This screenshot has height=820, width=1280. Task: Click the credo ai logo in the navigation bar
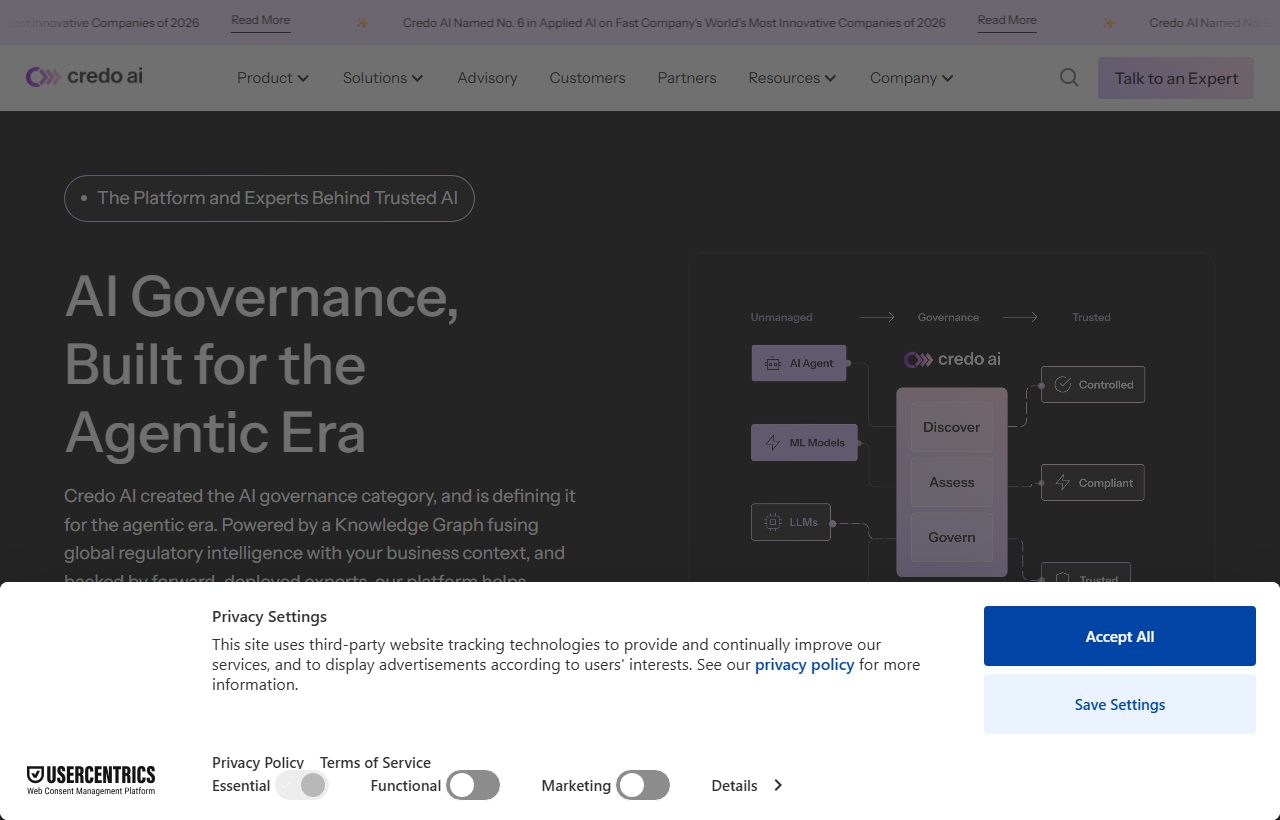pos(84,77)
